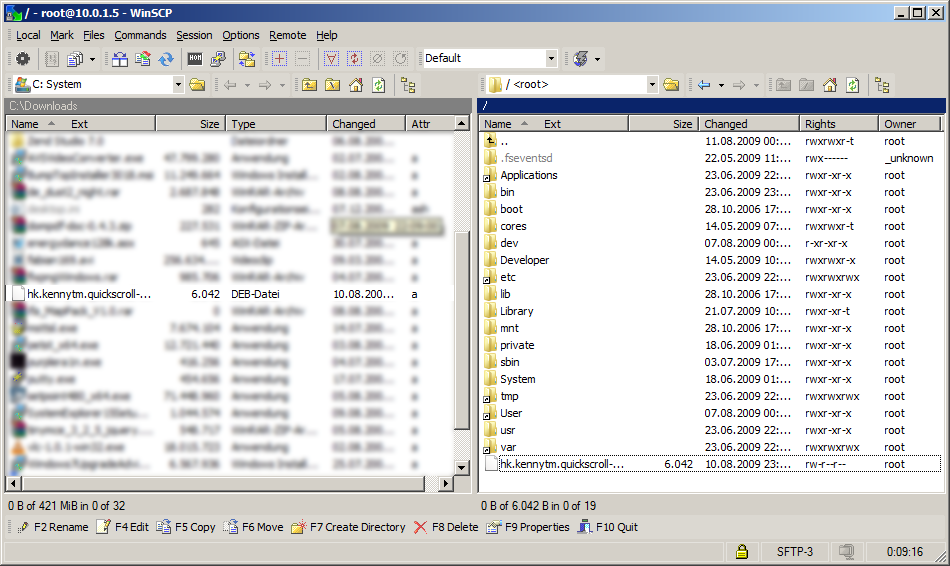Click the padlock icon in status bar

(742, 551)
